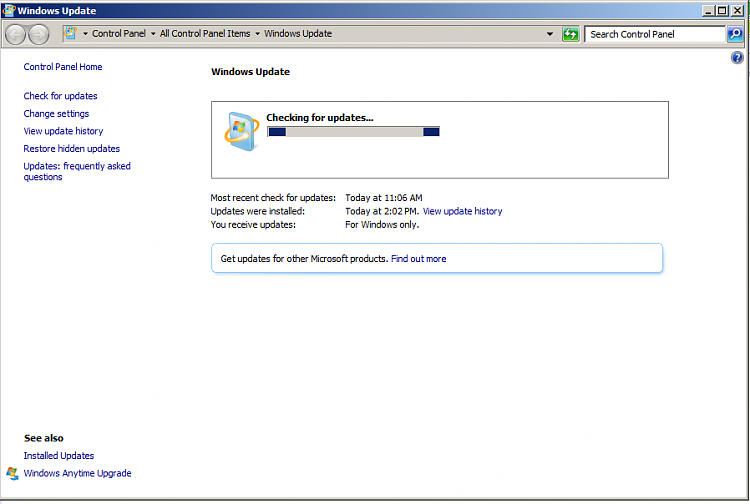Click 'Updates were installed:' label
Screen dimensions: 750x504
(x=257, y=211)
